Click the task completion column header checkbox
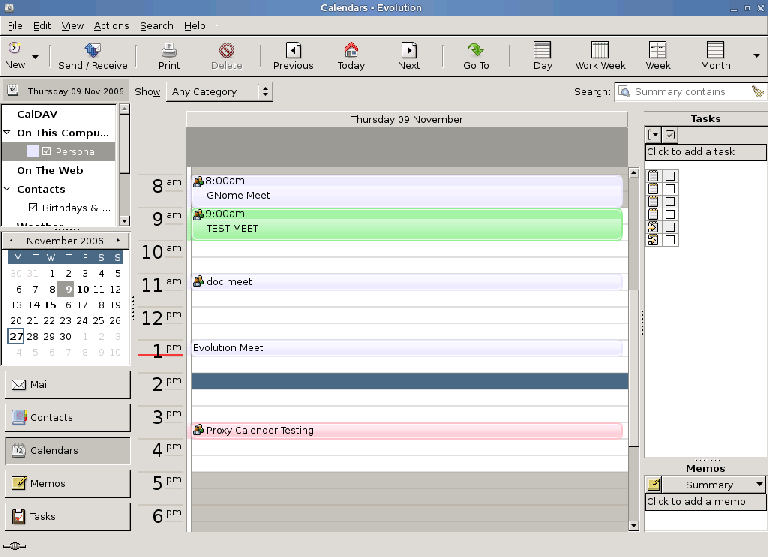 click(670, 134)
